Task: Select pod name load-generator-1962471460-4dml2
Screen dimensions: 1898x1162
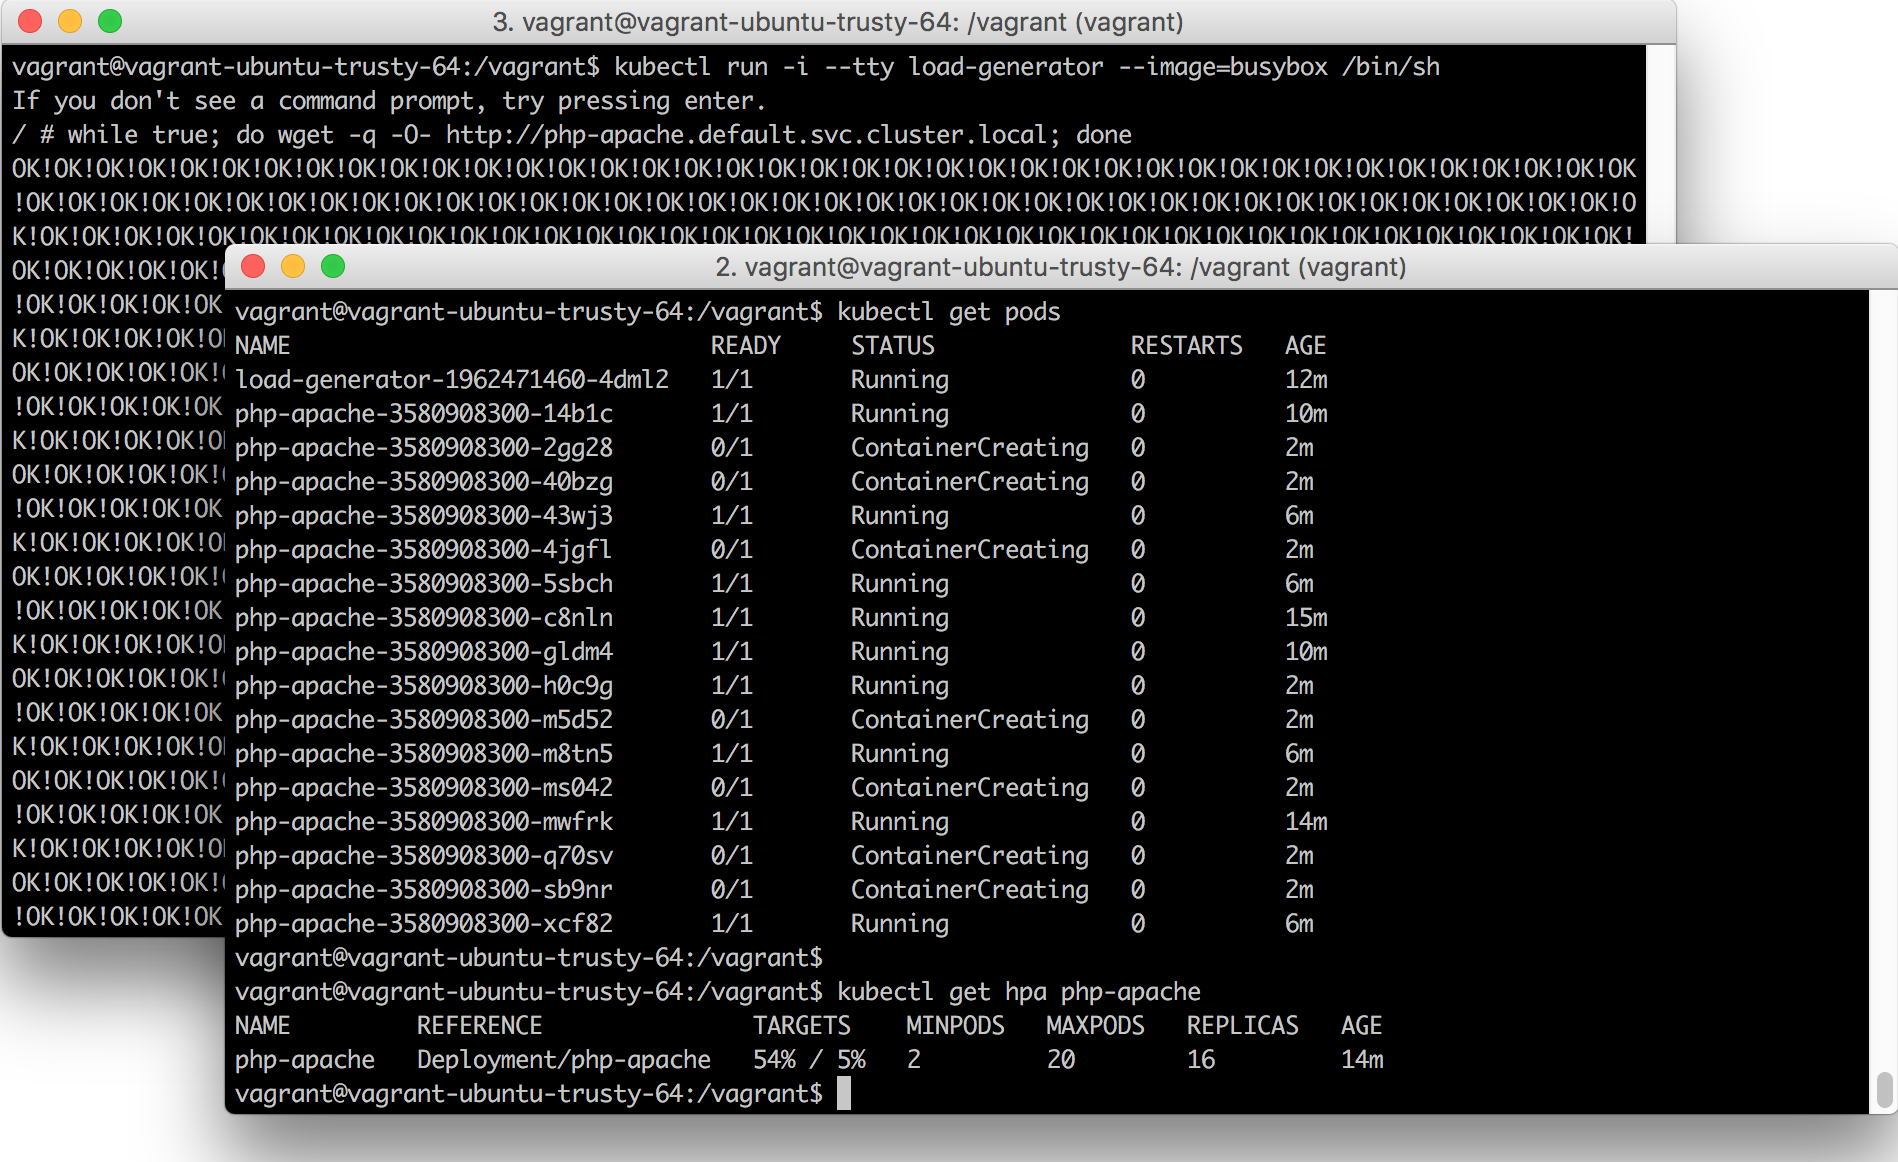Action: pyautogui.click(x=452, y=380)
